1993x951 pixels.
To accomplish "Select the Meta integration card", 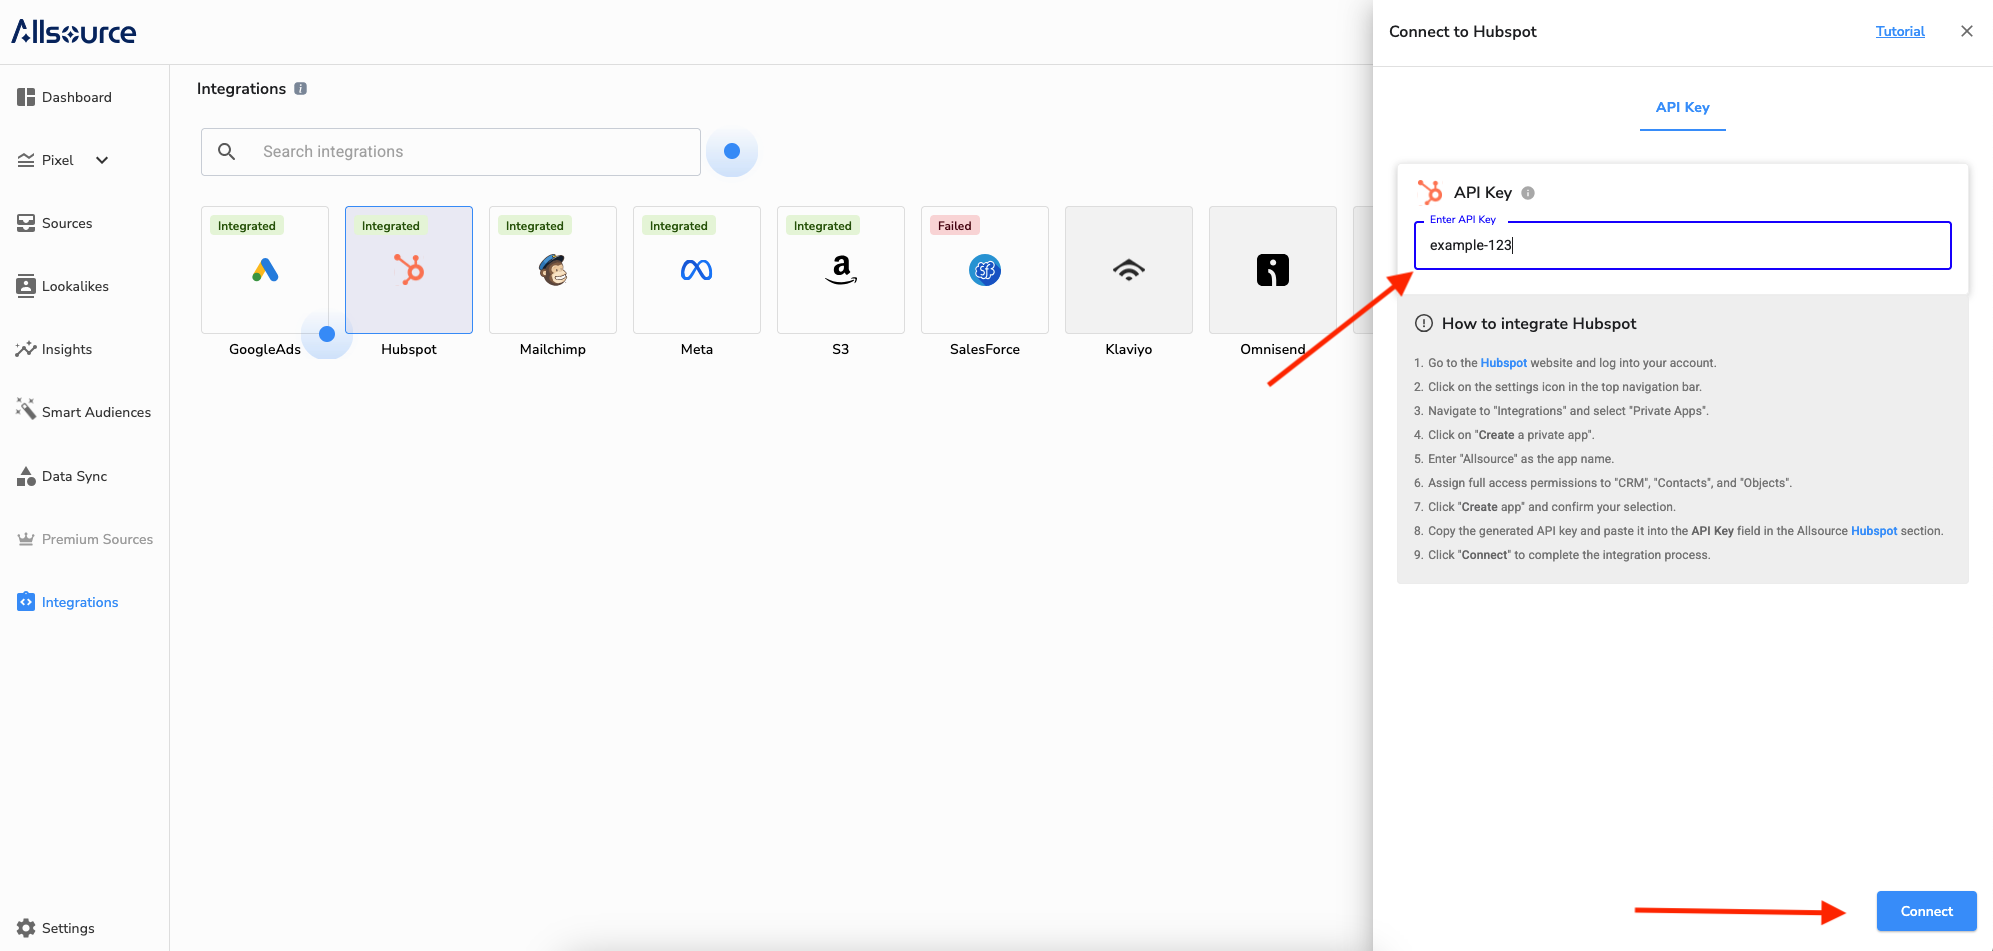I will (x=697, y=270).
